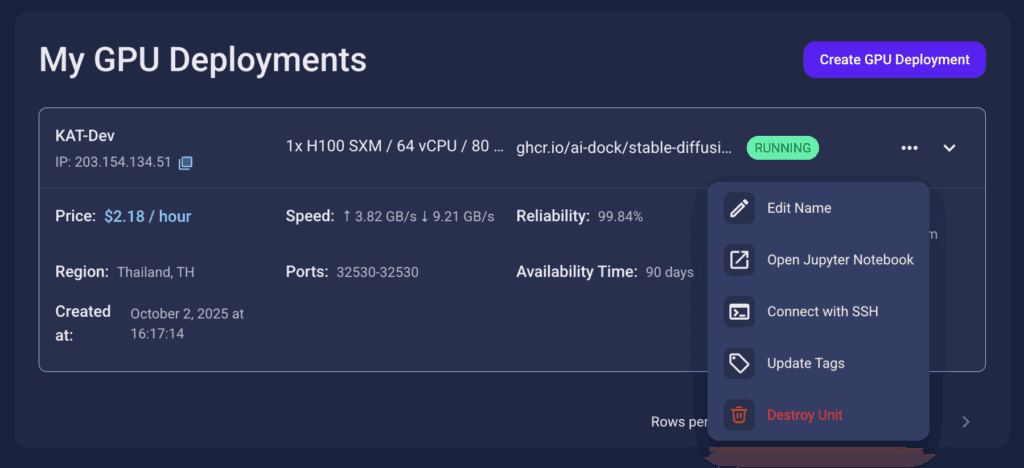Image resolution: width=1024 pixels, height=468 pixels.
Task: Open the three-dot actions menu
Action: [909, 148]
